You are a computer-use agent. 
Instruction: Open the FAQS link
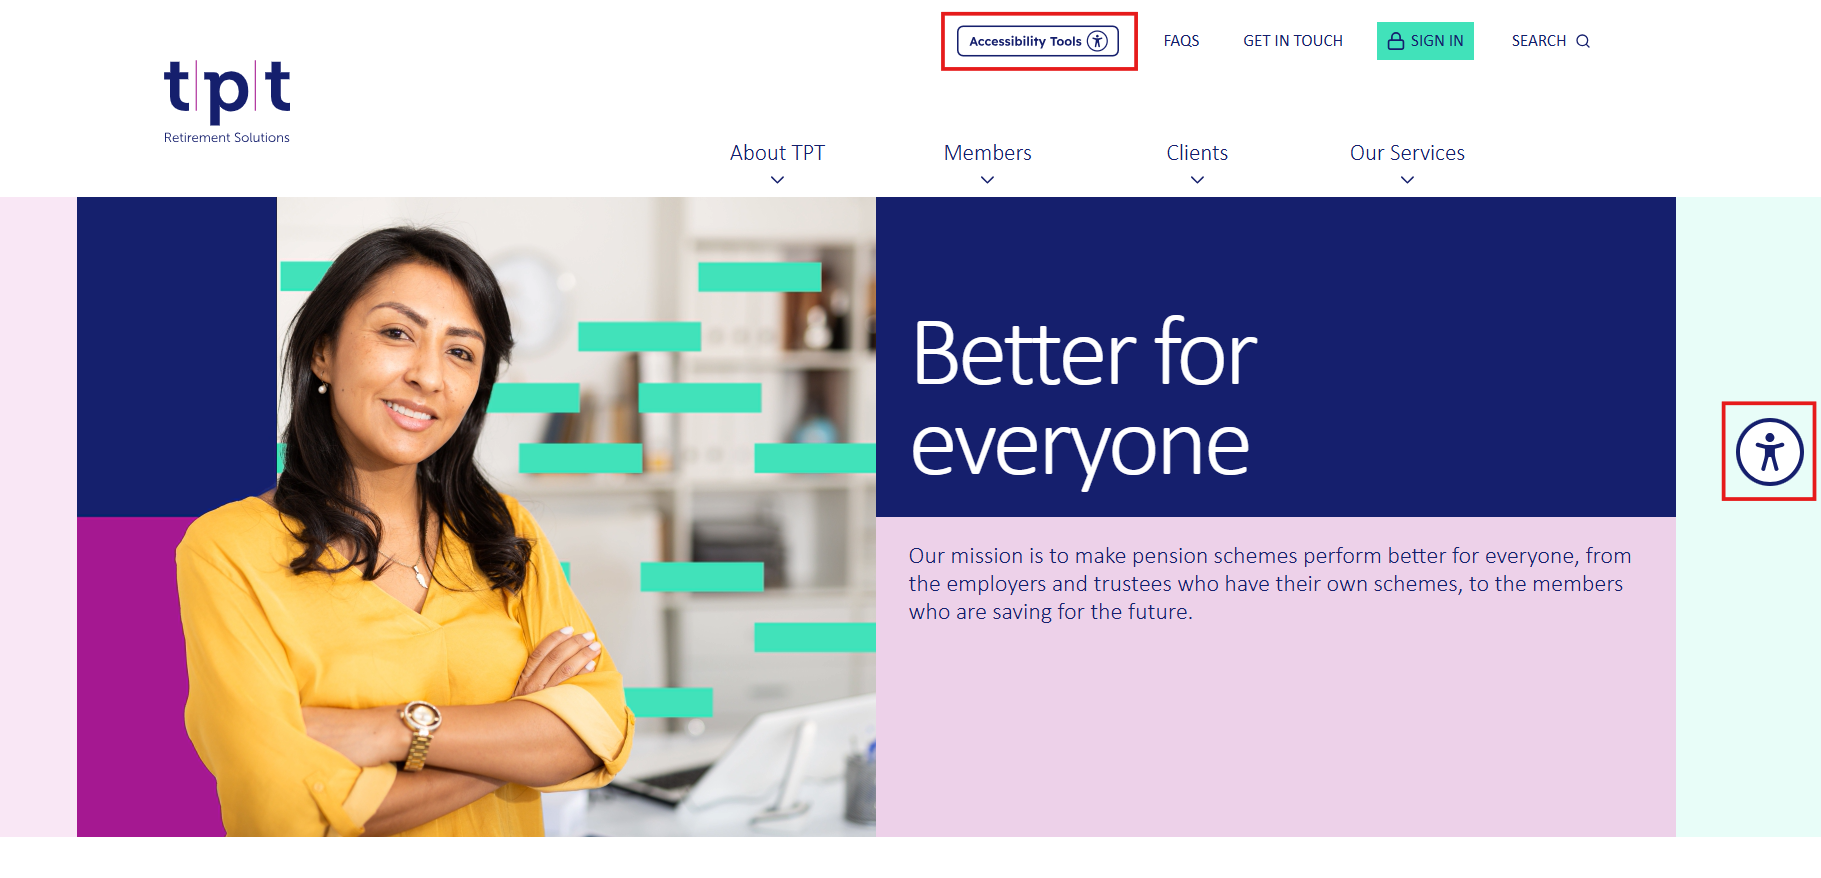point(1181,41)
